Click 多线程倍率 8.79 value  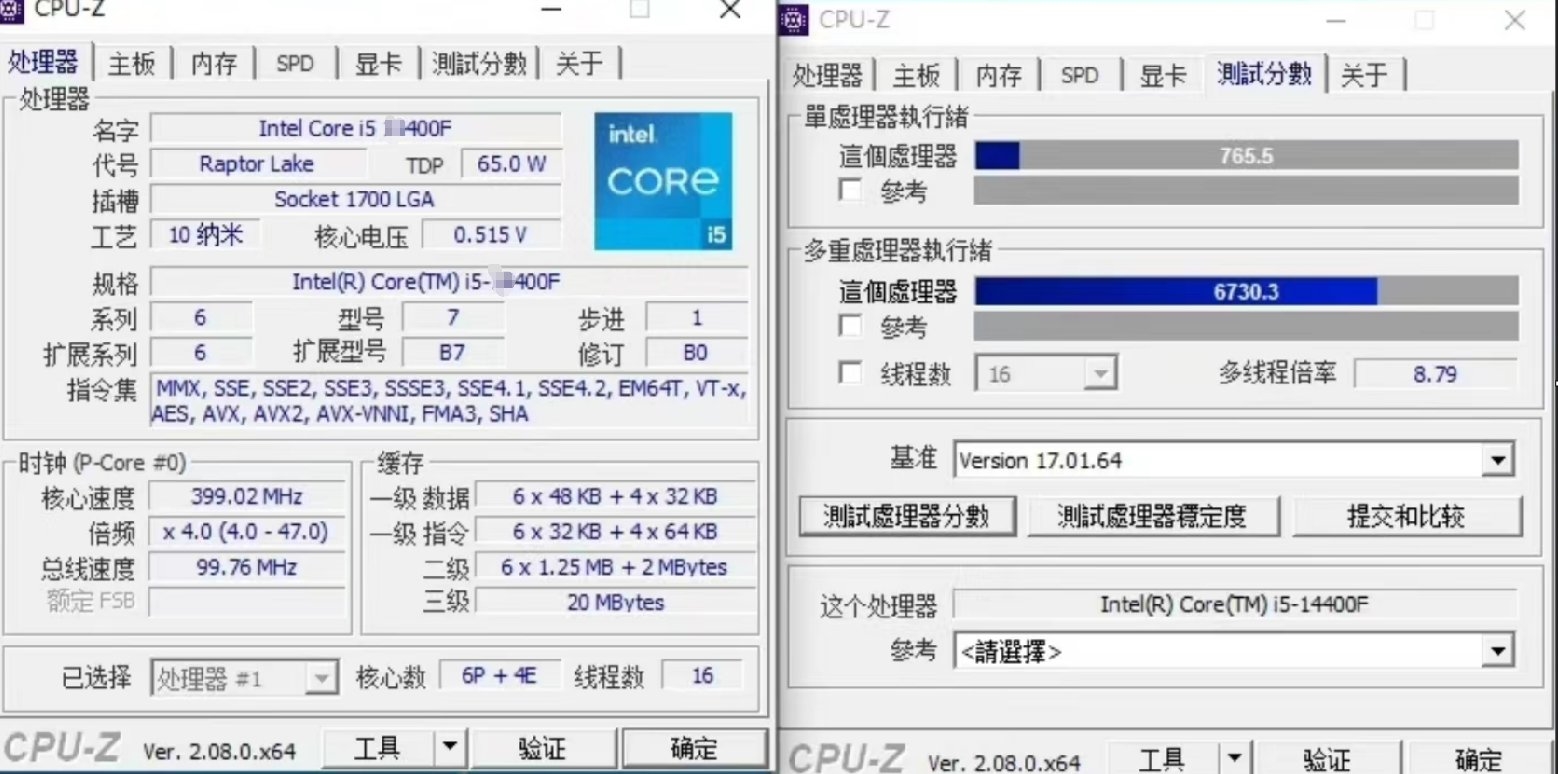[x=1435, y=374]
